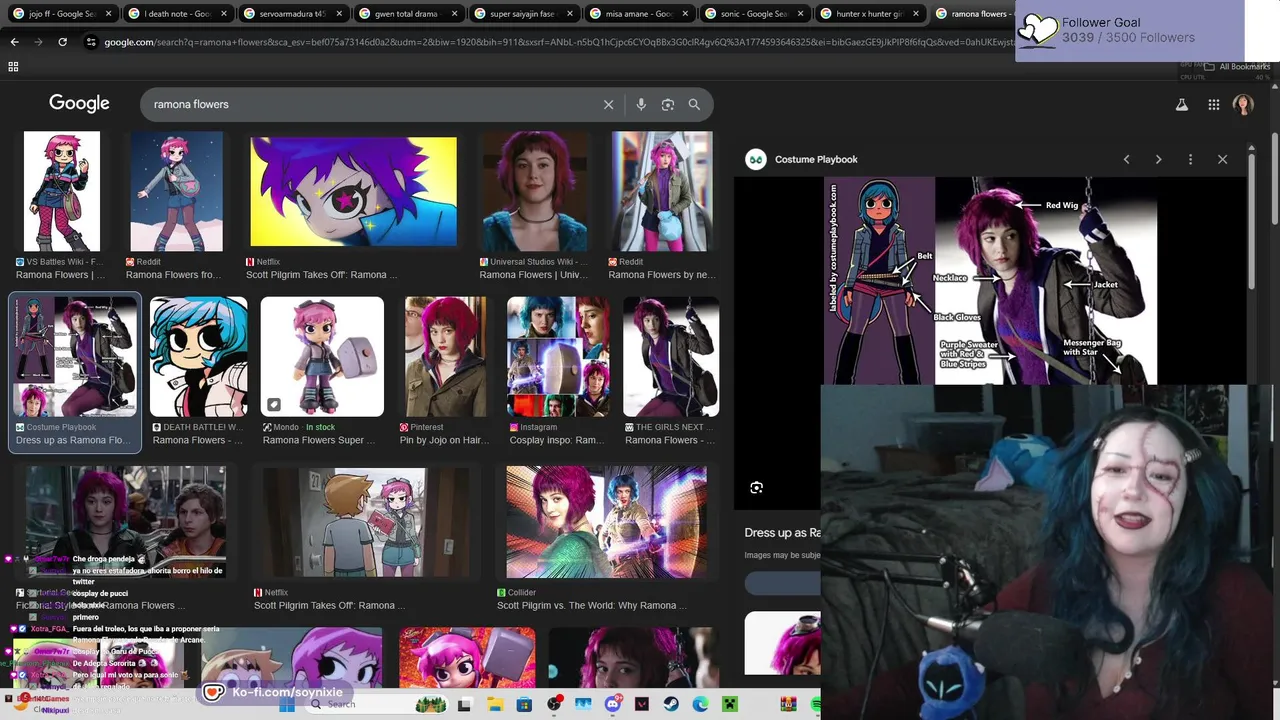Open Microsoft Edge from the taskbar
The image size is (1280, 720).
coord(701,704)
